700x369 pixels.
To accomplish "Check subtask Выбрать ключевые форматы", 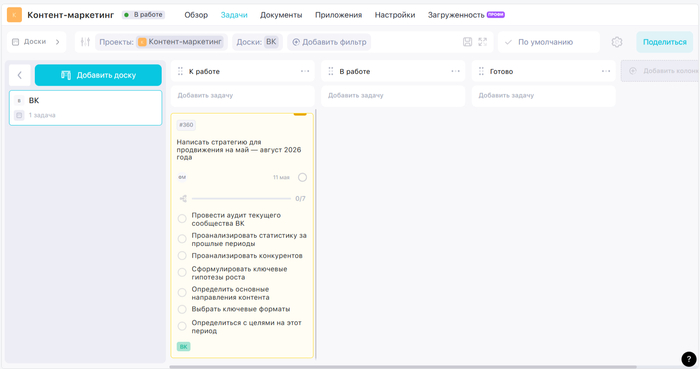I will [x=182, y=309].
